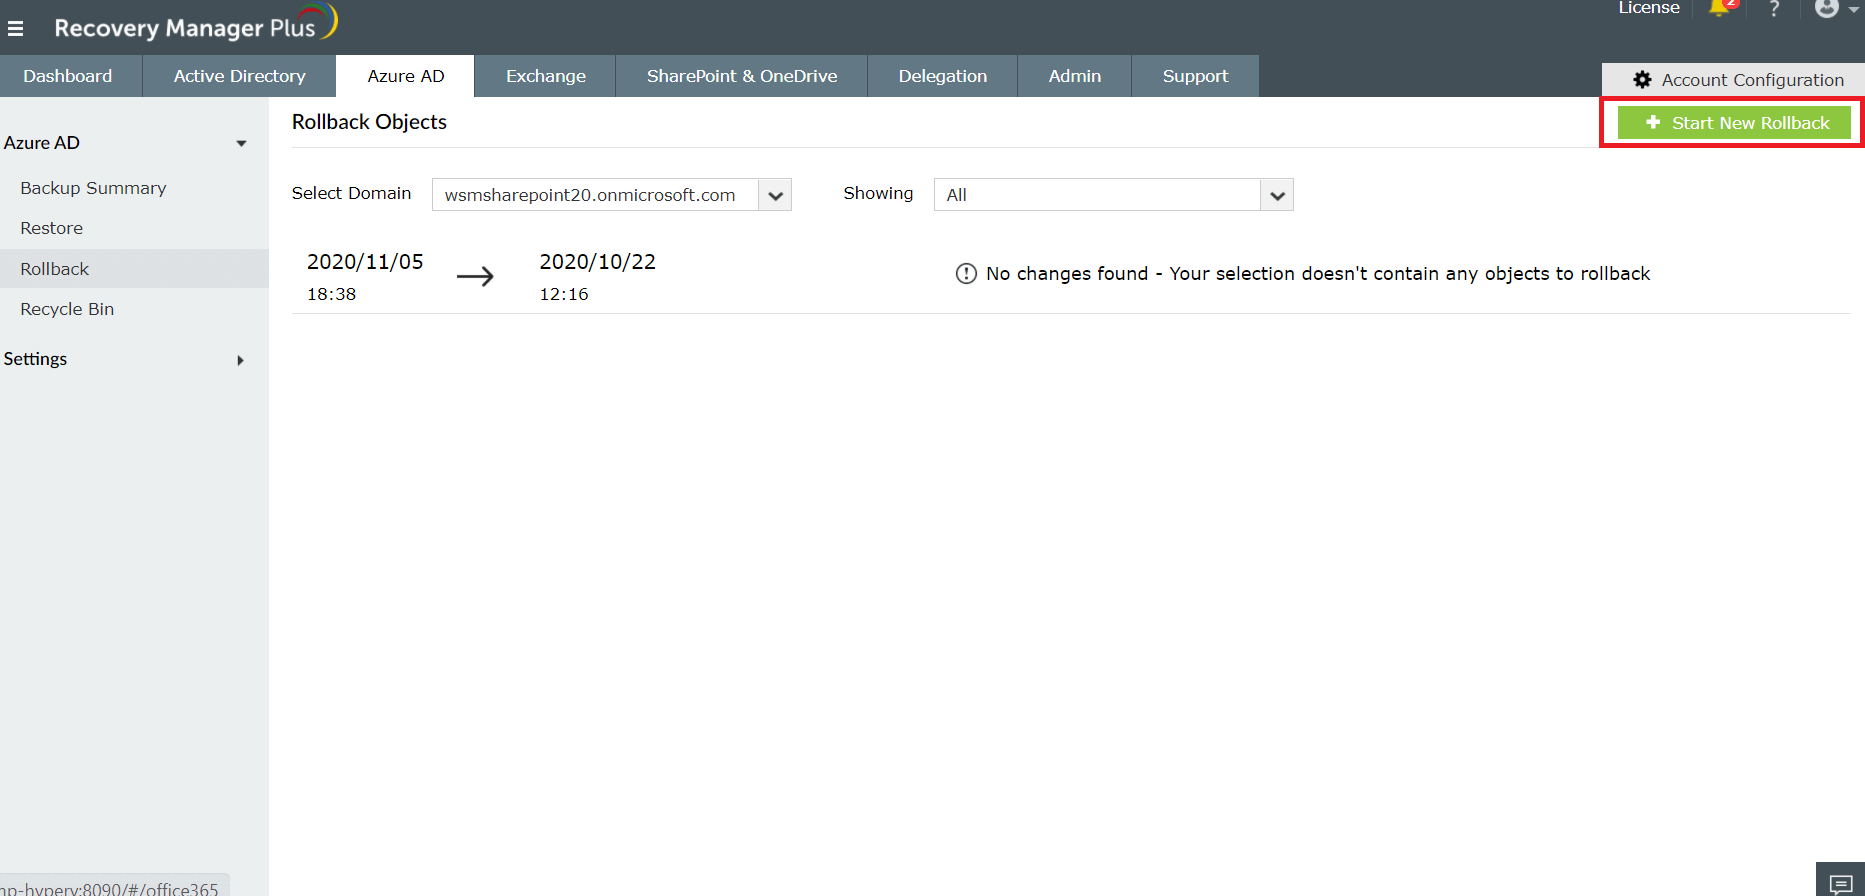Open the Delegation tab
The image size is (1865, 896).
942,76
